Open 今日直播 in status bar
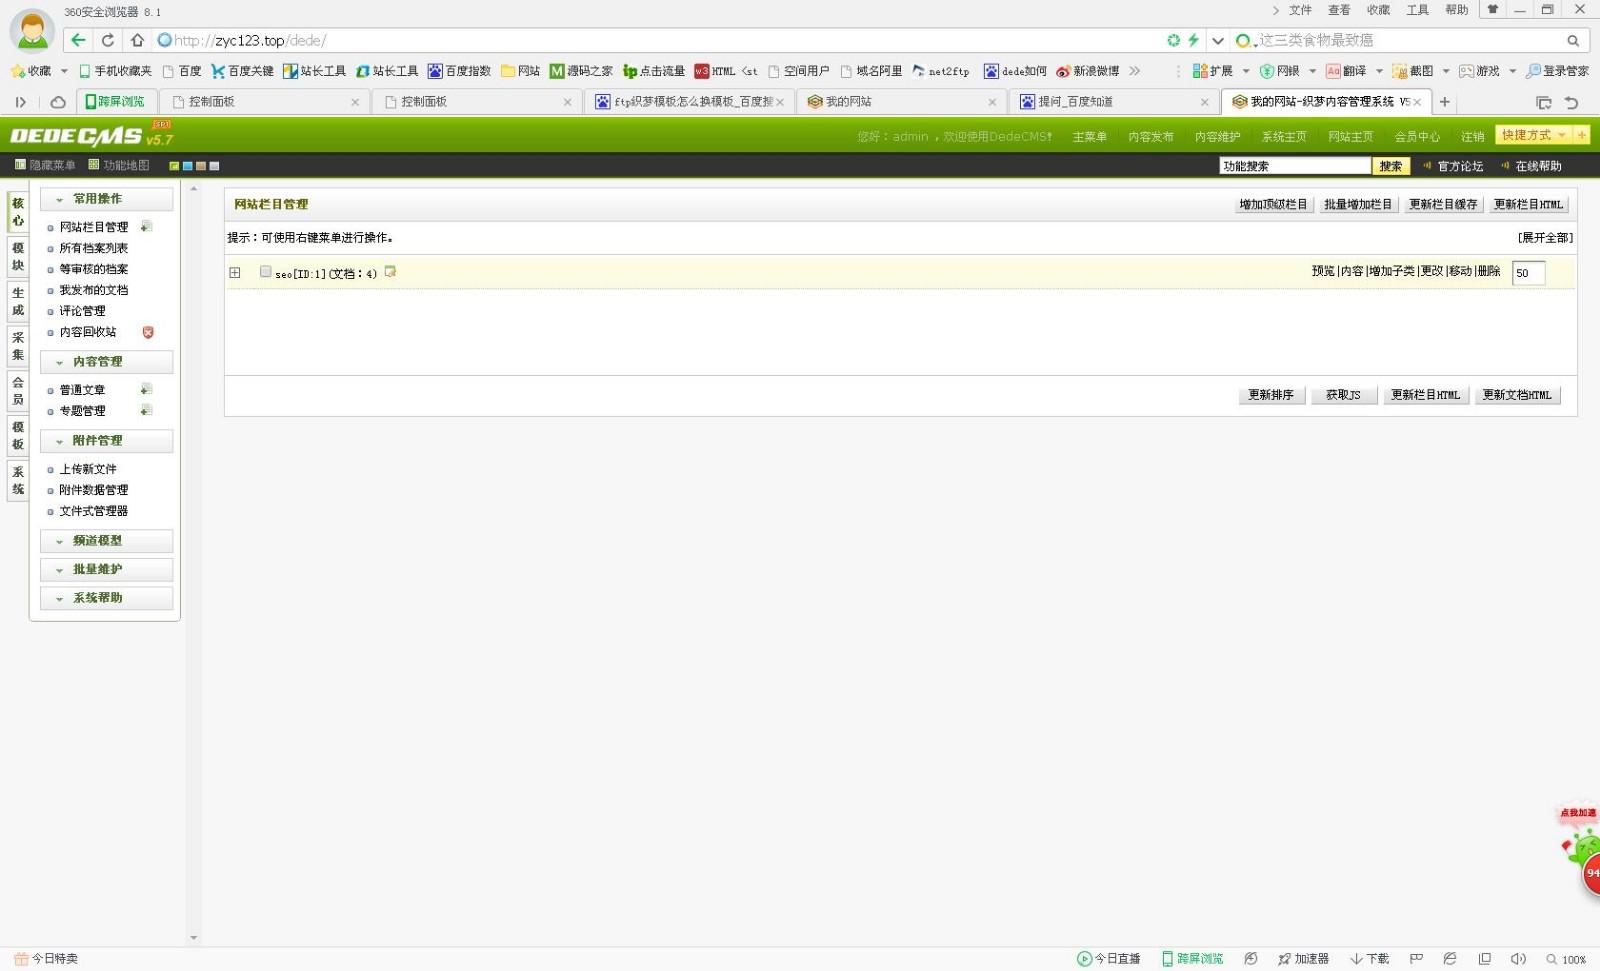The width and height of the screenshot is (1600, 971). click(x=1108, y=958)
